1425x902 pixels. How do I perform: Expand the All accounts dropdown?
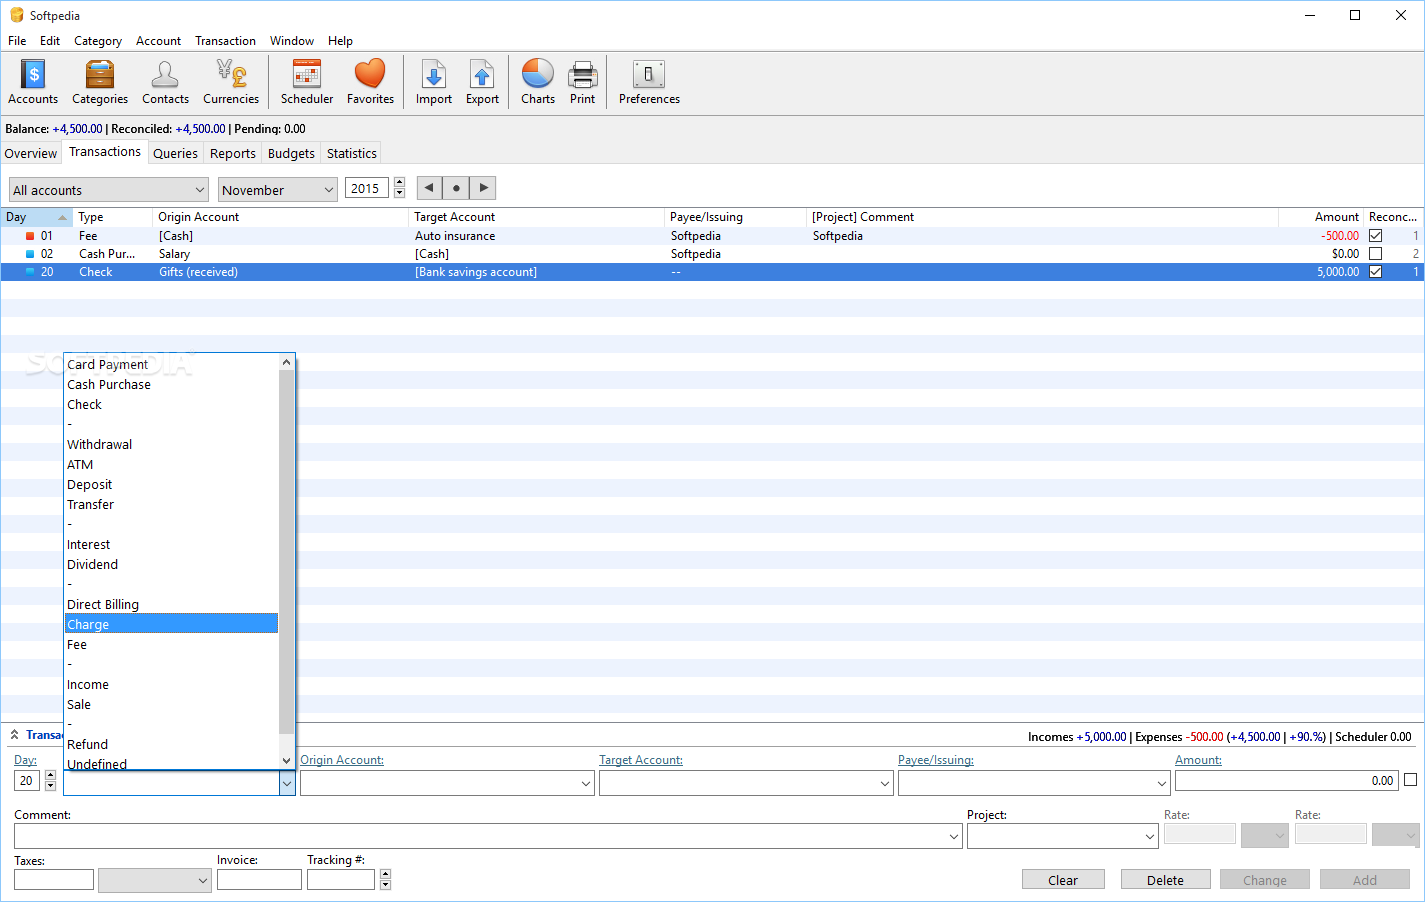tap(108, 190)
